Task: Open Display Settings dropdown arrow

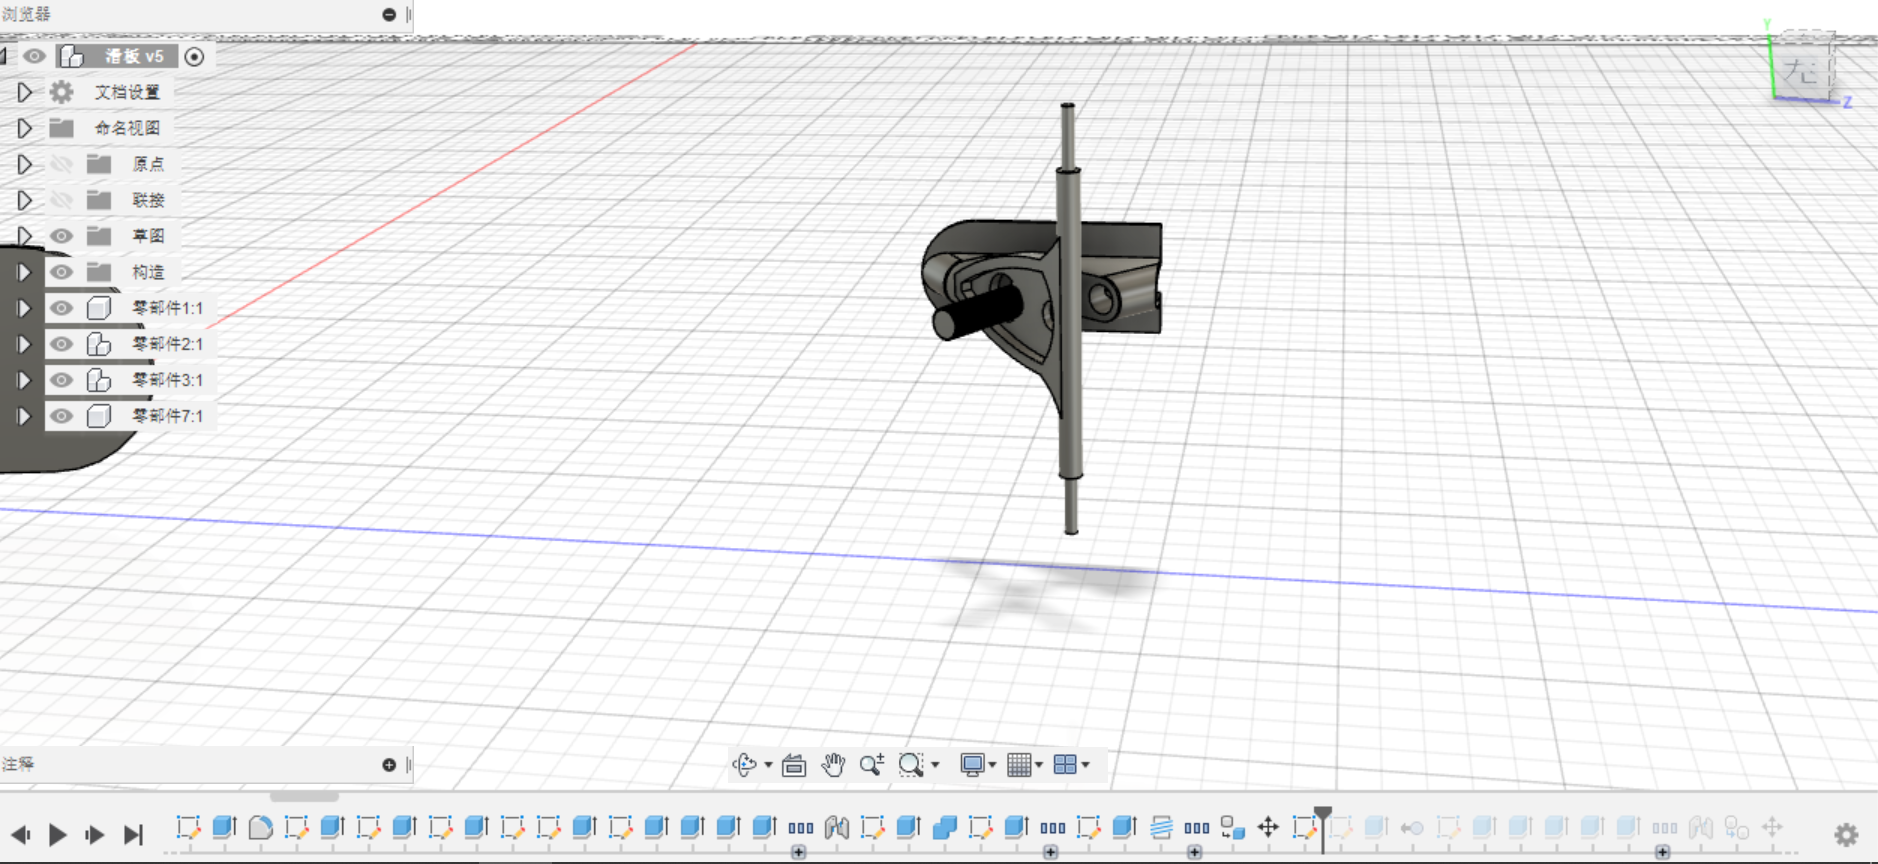Action: [992, 766]
